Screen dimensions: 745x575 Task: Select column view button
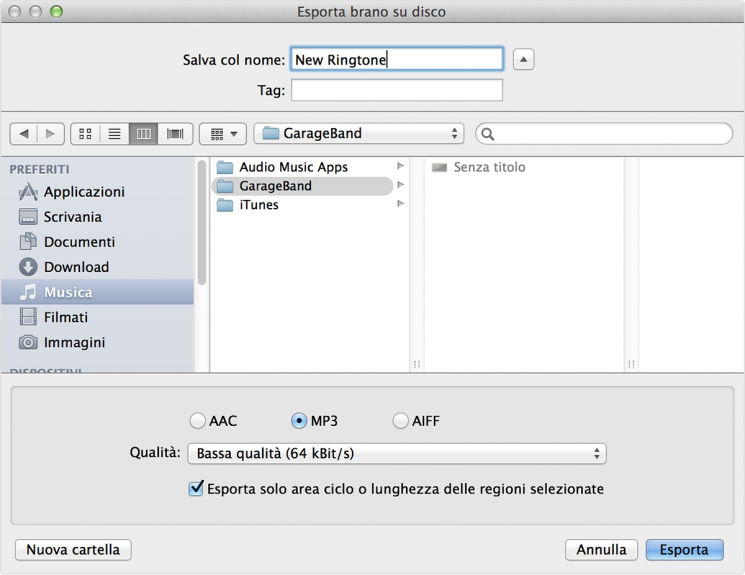coord(144,134)
